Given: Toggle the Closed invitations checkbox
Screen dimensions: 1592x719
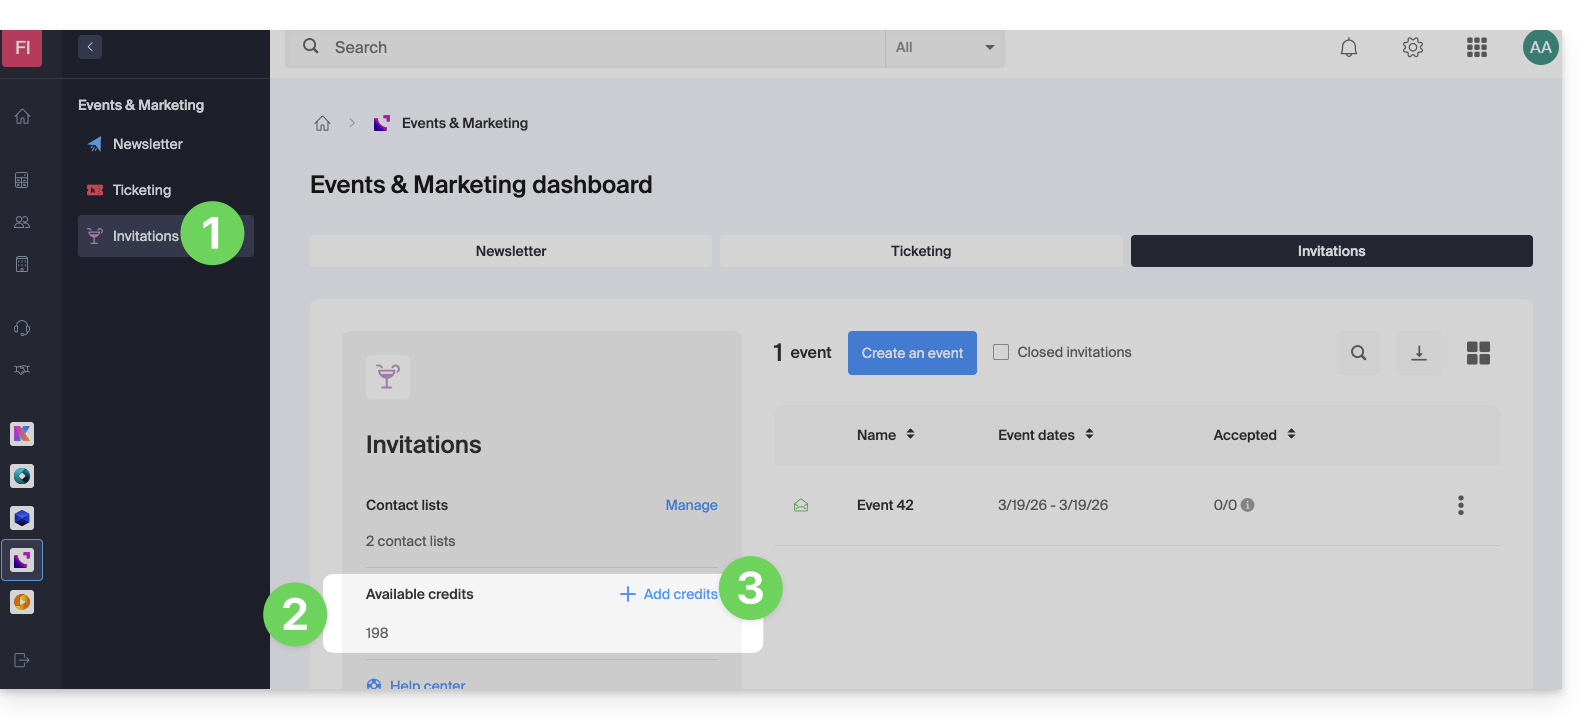Looking at the screenshot, I should coord(1001,352).
